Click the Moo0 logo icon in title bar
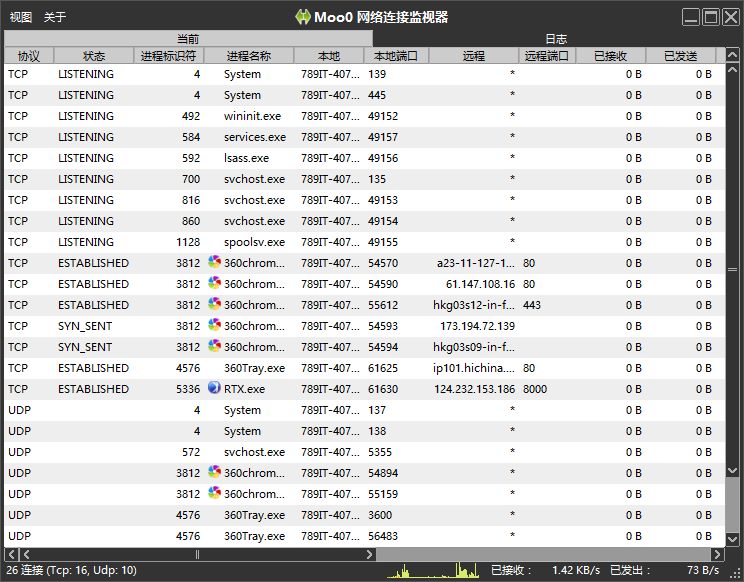The height and width of the screenshot is (582, 744). click(302, 17)
